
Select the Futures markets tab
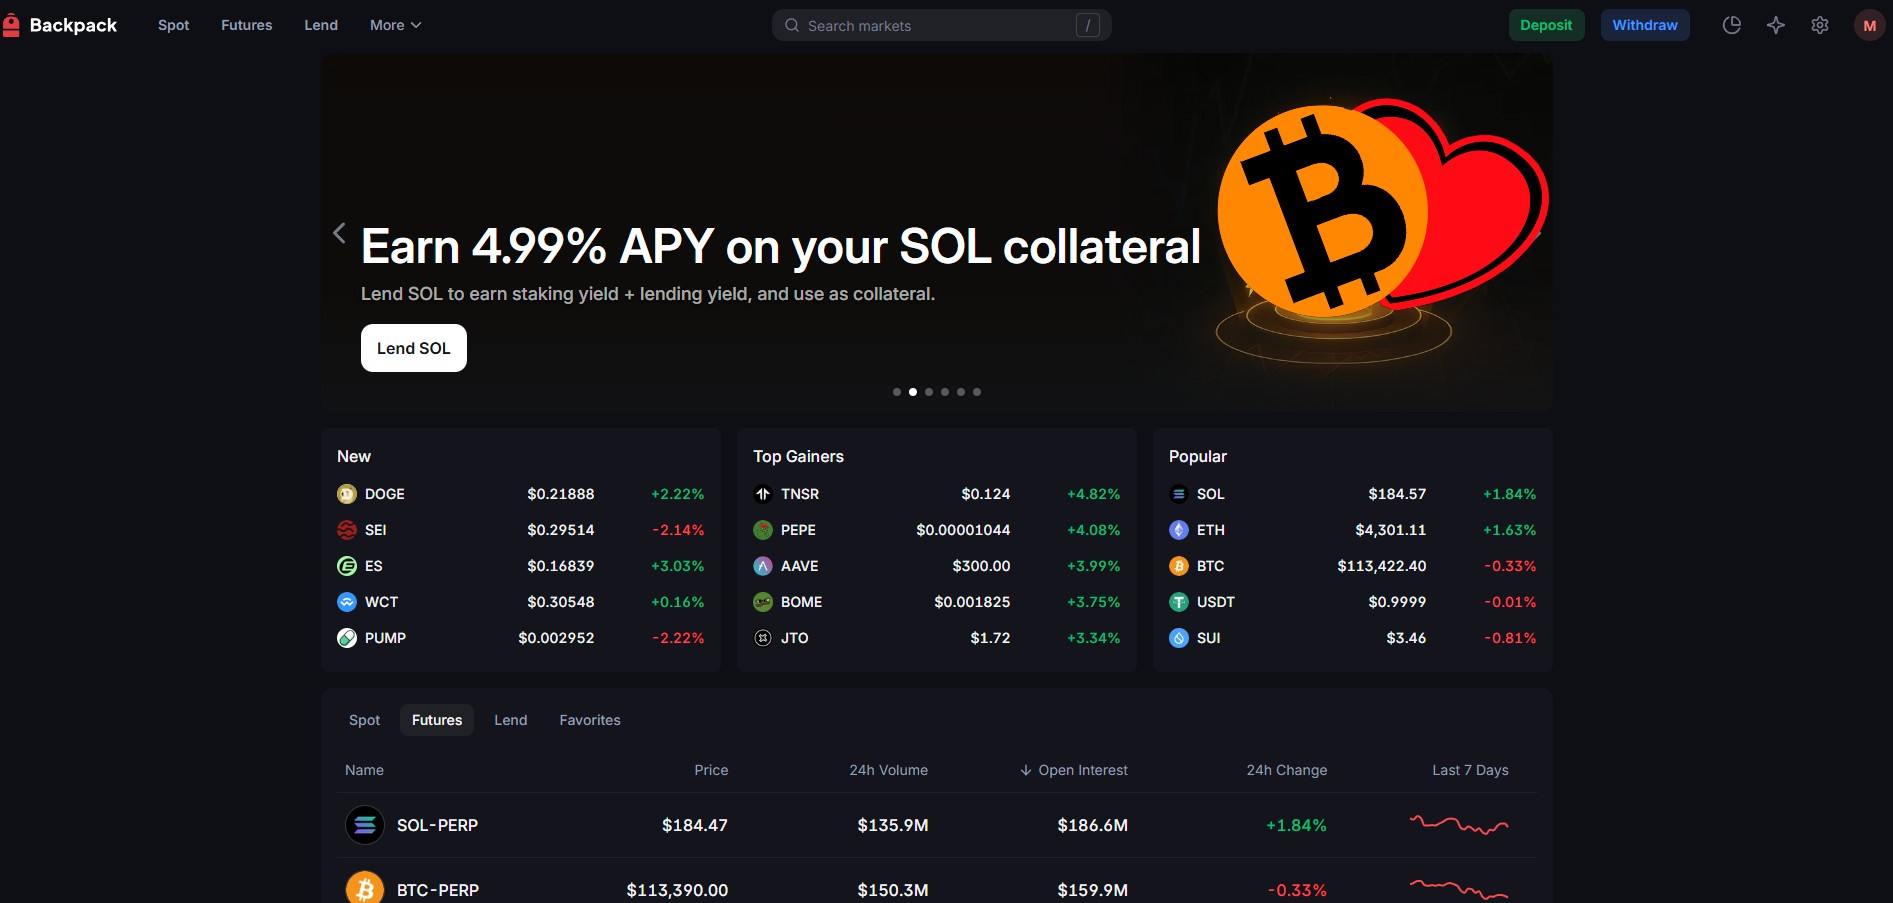pos(437,720)
